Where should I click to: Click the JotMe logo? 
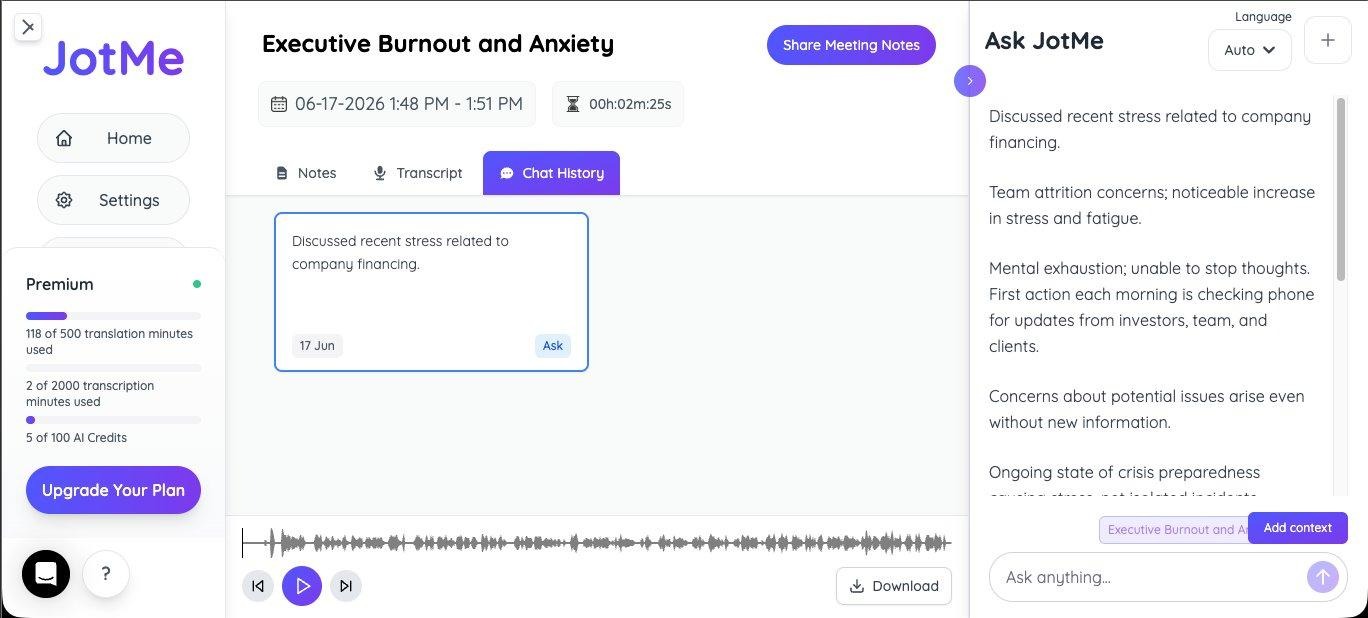coord(113,58)
